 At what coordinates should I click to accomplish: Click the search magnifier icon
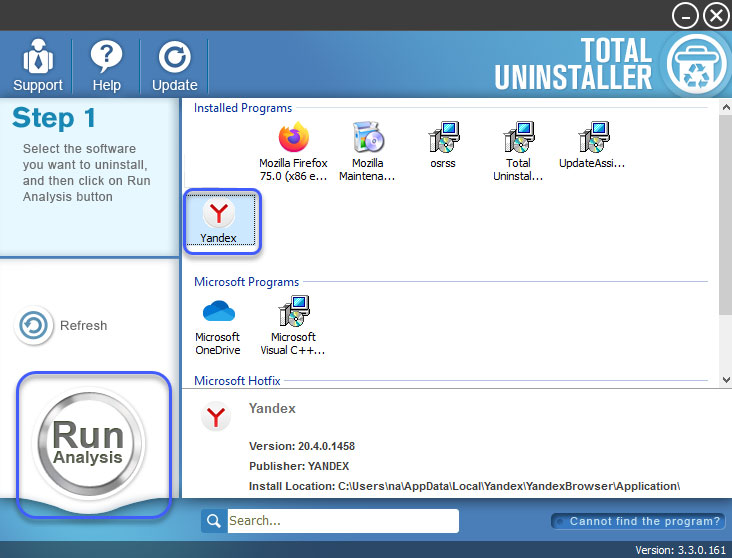[214, 521]
